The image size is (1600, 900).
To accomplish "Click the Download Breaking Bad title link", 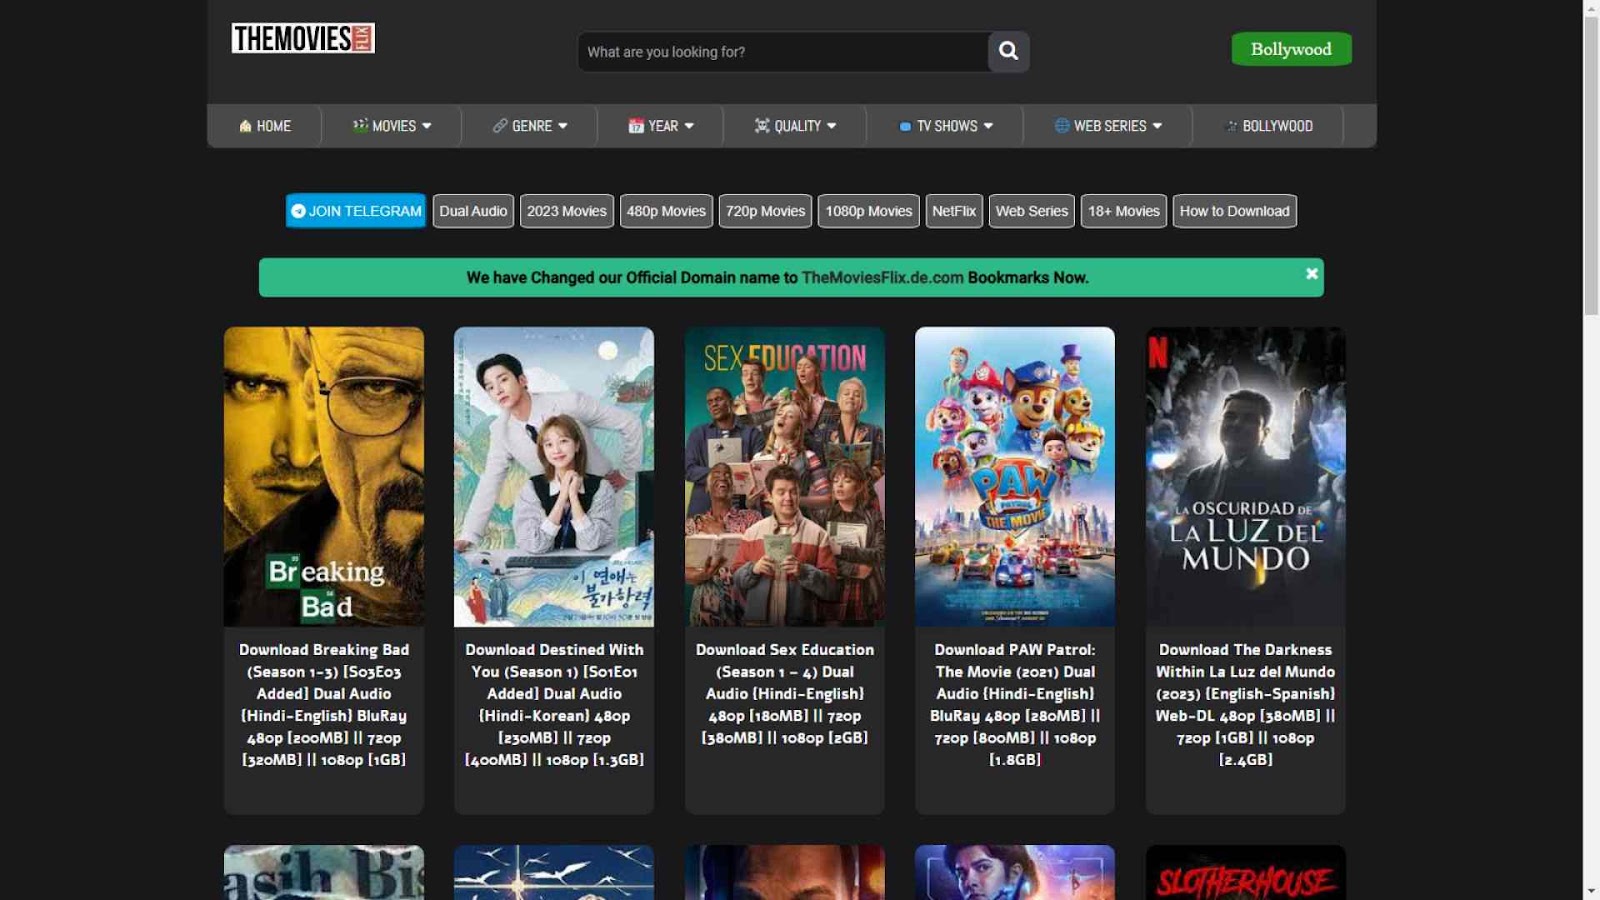I will pyautogui.click(x=324, y=704).
